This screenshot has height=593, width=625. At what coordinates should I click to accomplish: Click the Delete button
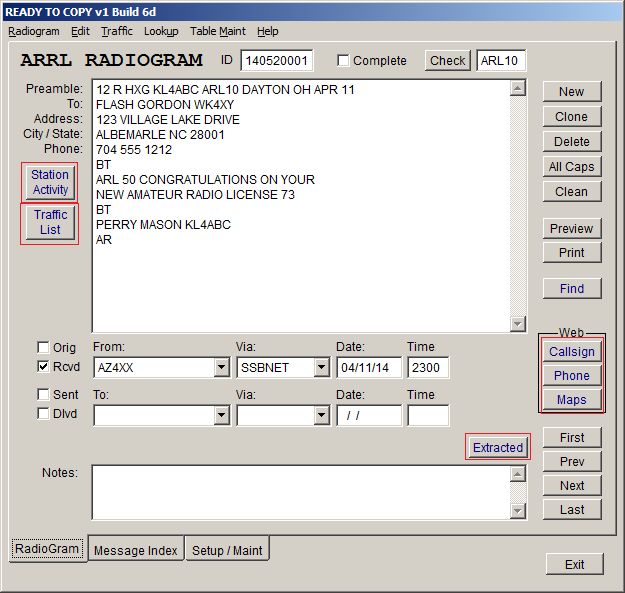pyautogui.click(x=572, y=141)
